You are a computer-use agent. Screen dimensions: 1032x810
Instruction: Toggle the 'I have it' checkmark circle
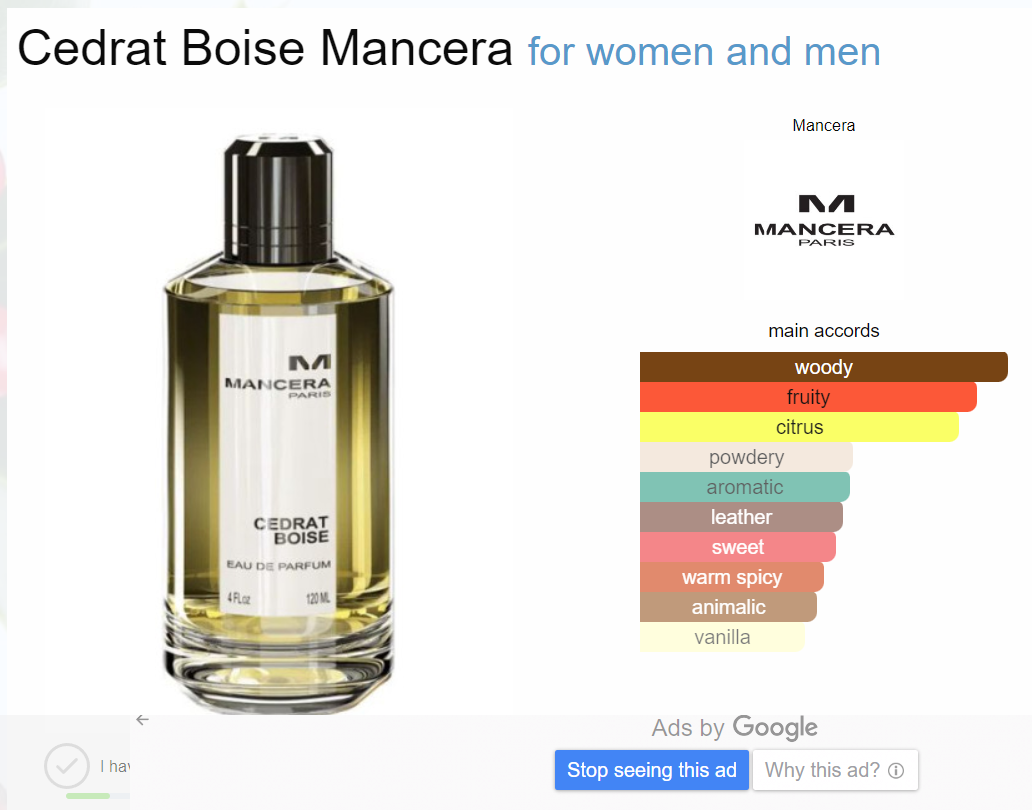point(66,766)
